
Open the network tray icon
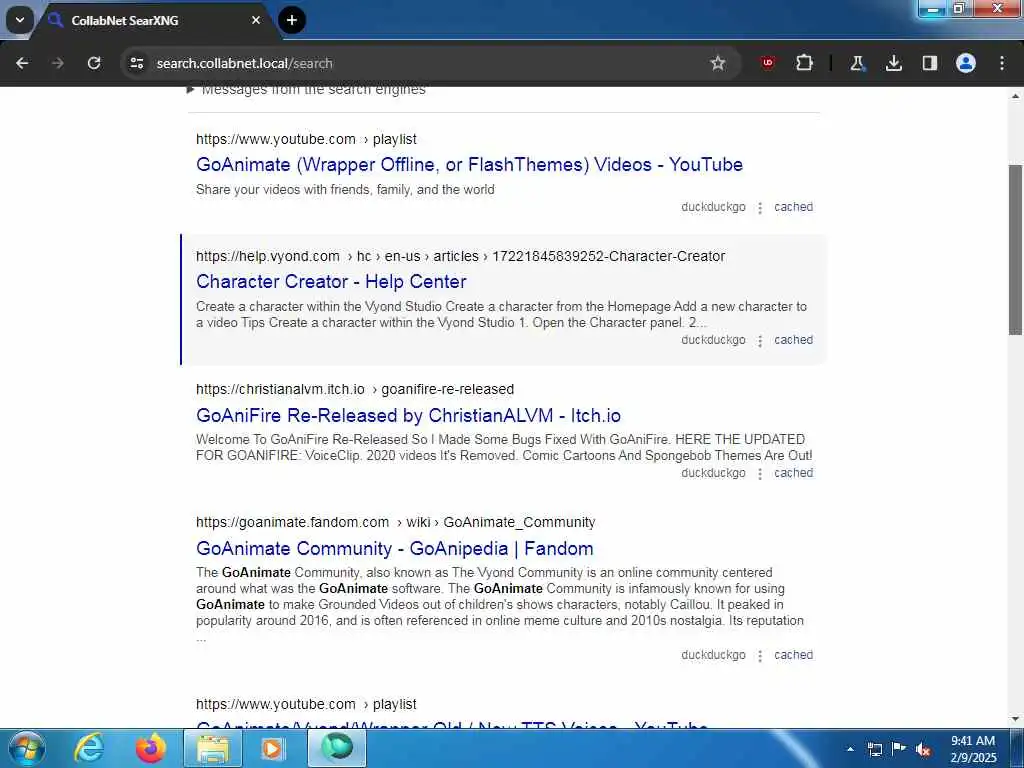(874, 749)
